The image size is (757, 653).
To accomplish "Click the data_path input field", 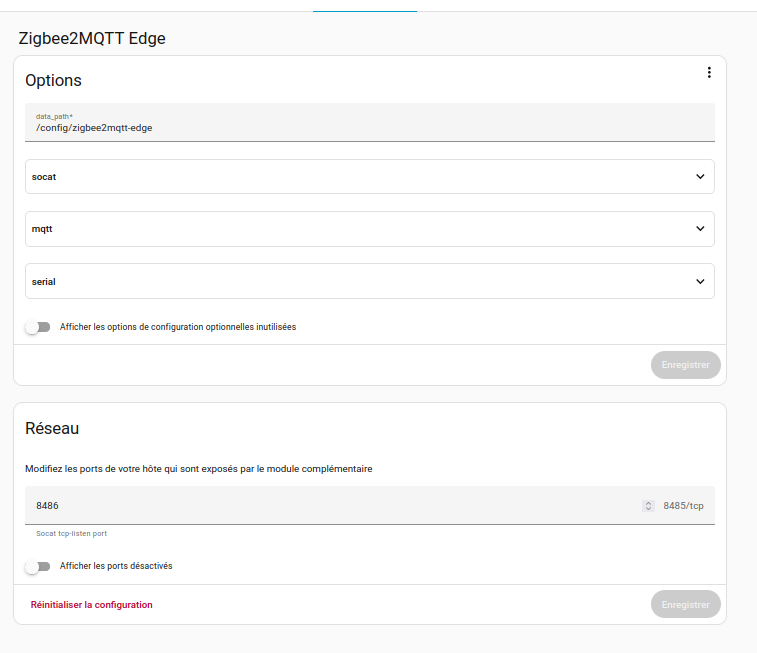I will [369, 123].
